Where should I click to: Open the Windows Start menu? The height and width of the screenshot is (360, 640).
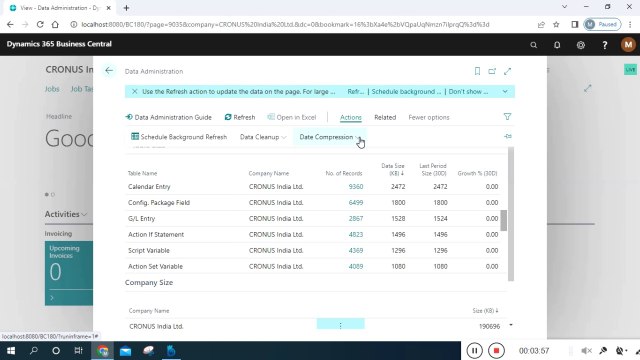(x=11, y=351)
